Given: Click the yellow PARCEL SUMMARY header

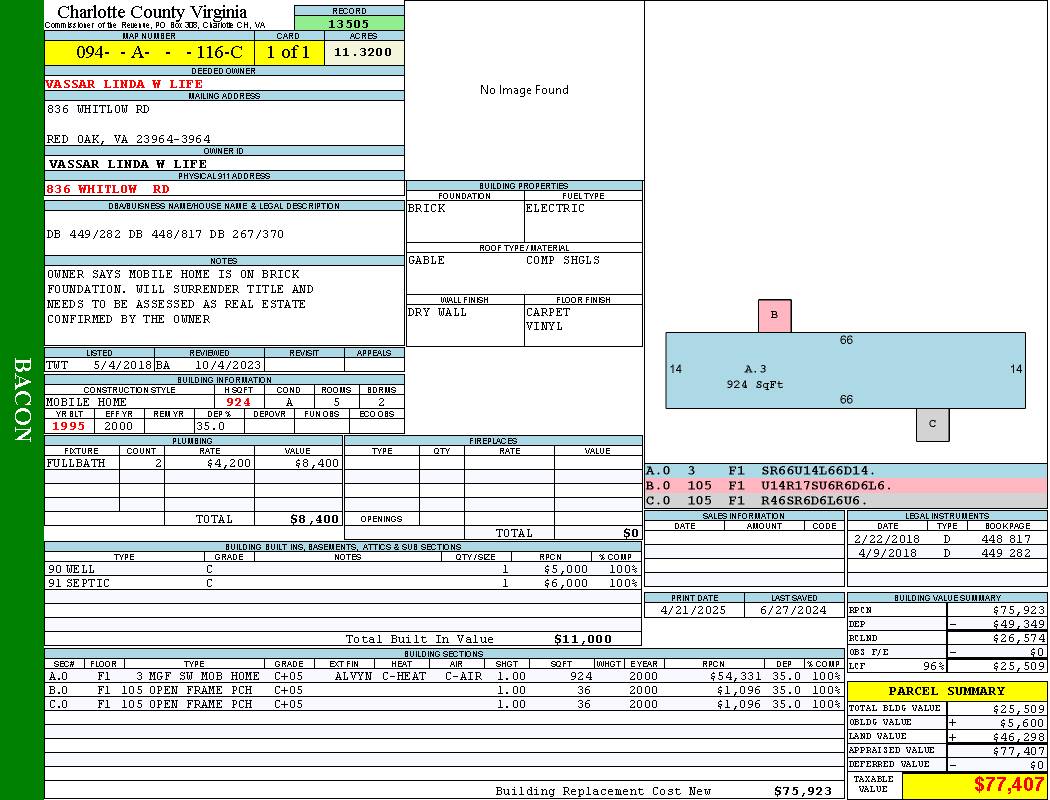Looking at the screenshot, I should pyautogui.click(x=946, y=691).
